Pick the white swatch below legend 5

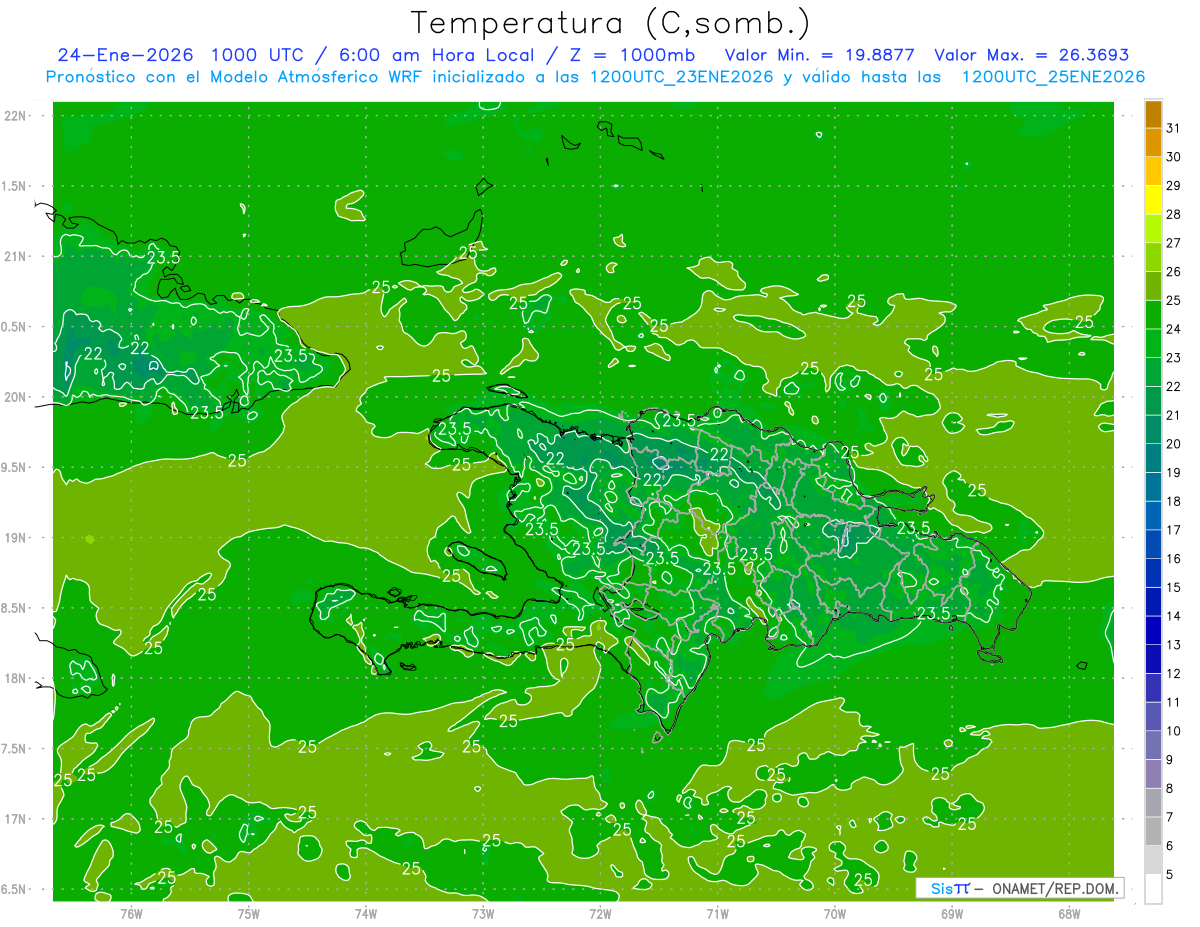point(1153,888)
